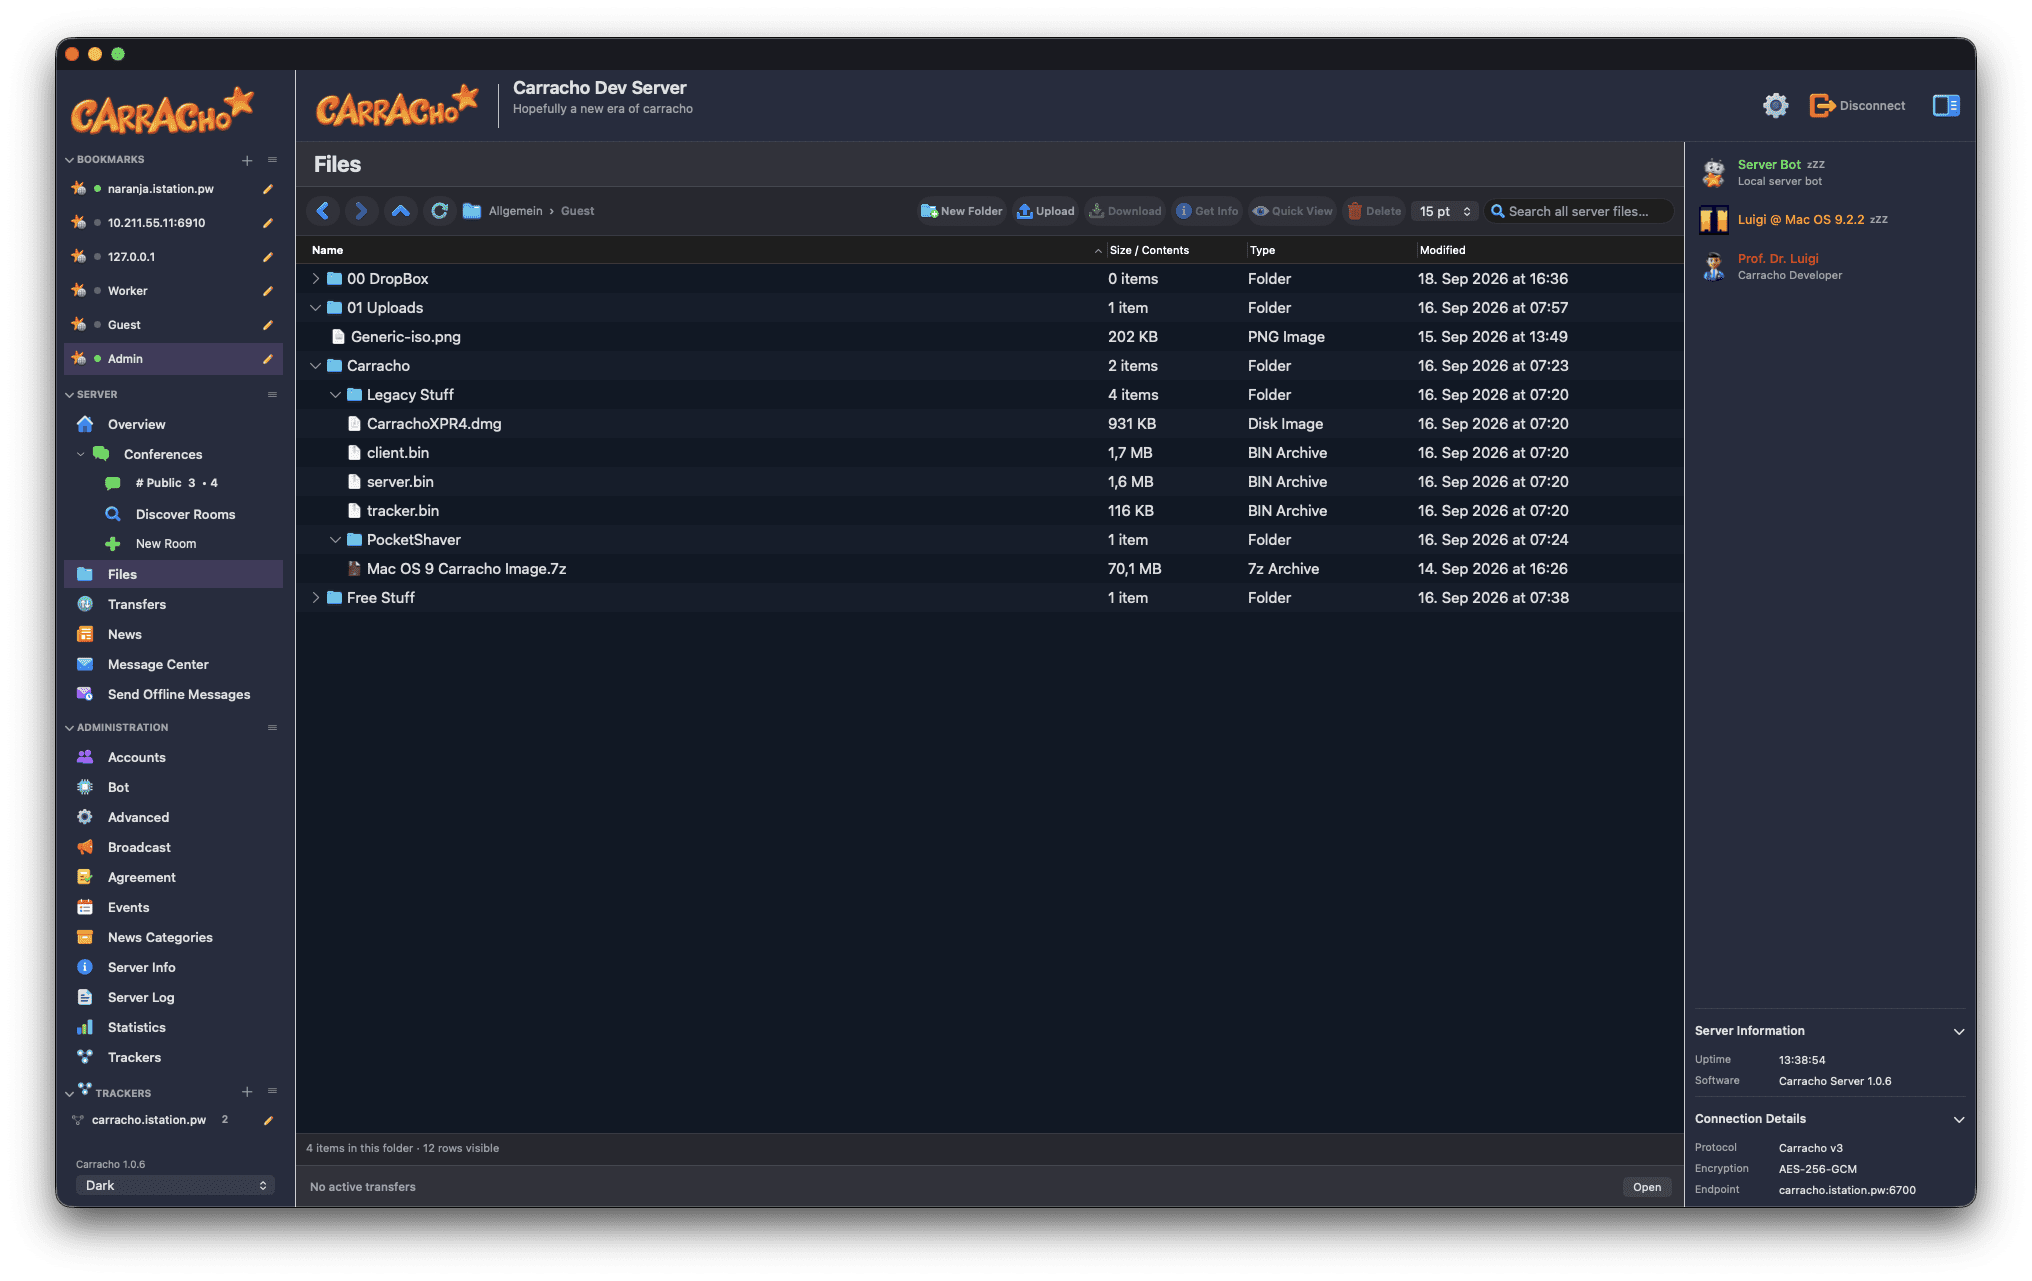Image resolution: width=2032 pixels, height=1281 pixels.
Task: Go forward with the right arrow
Action: (361, 211)
